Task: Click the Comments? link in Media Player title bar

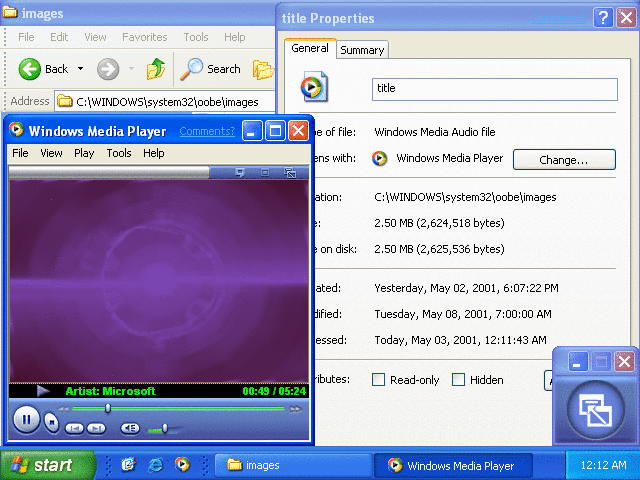Action: coord(207,131)
